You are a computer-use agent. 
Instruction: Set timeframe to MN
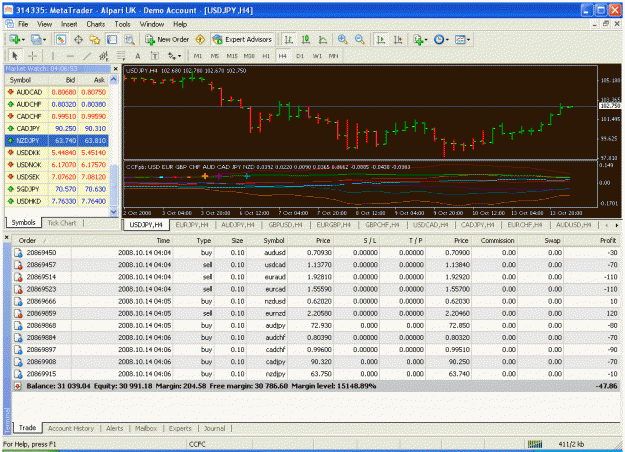click(334, 56)
